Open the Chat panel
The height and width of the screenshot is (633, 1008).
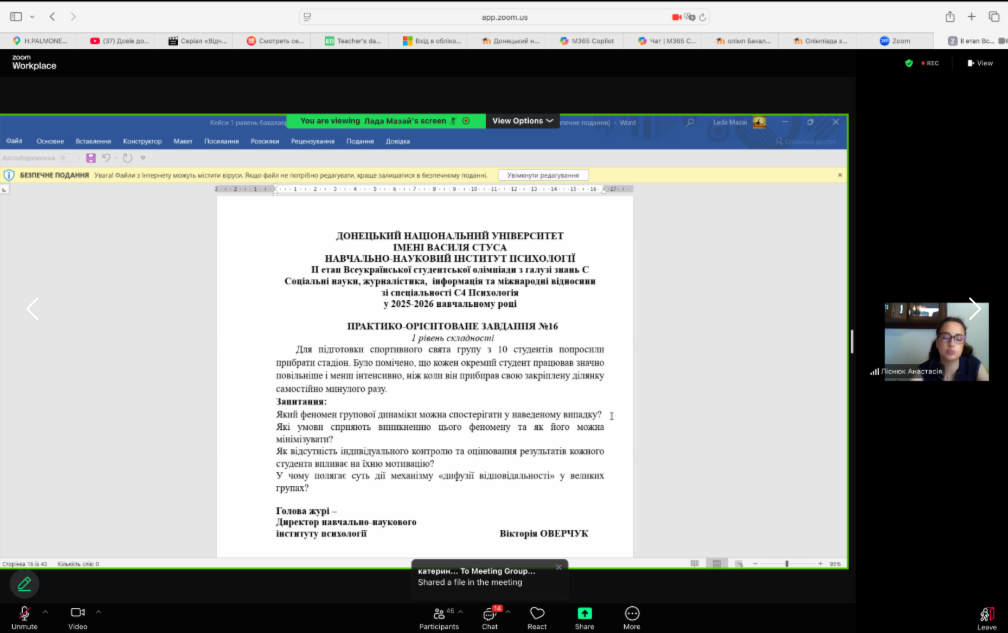coord(490,618)
